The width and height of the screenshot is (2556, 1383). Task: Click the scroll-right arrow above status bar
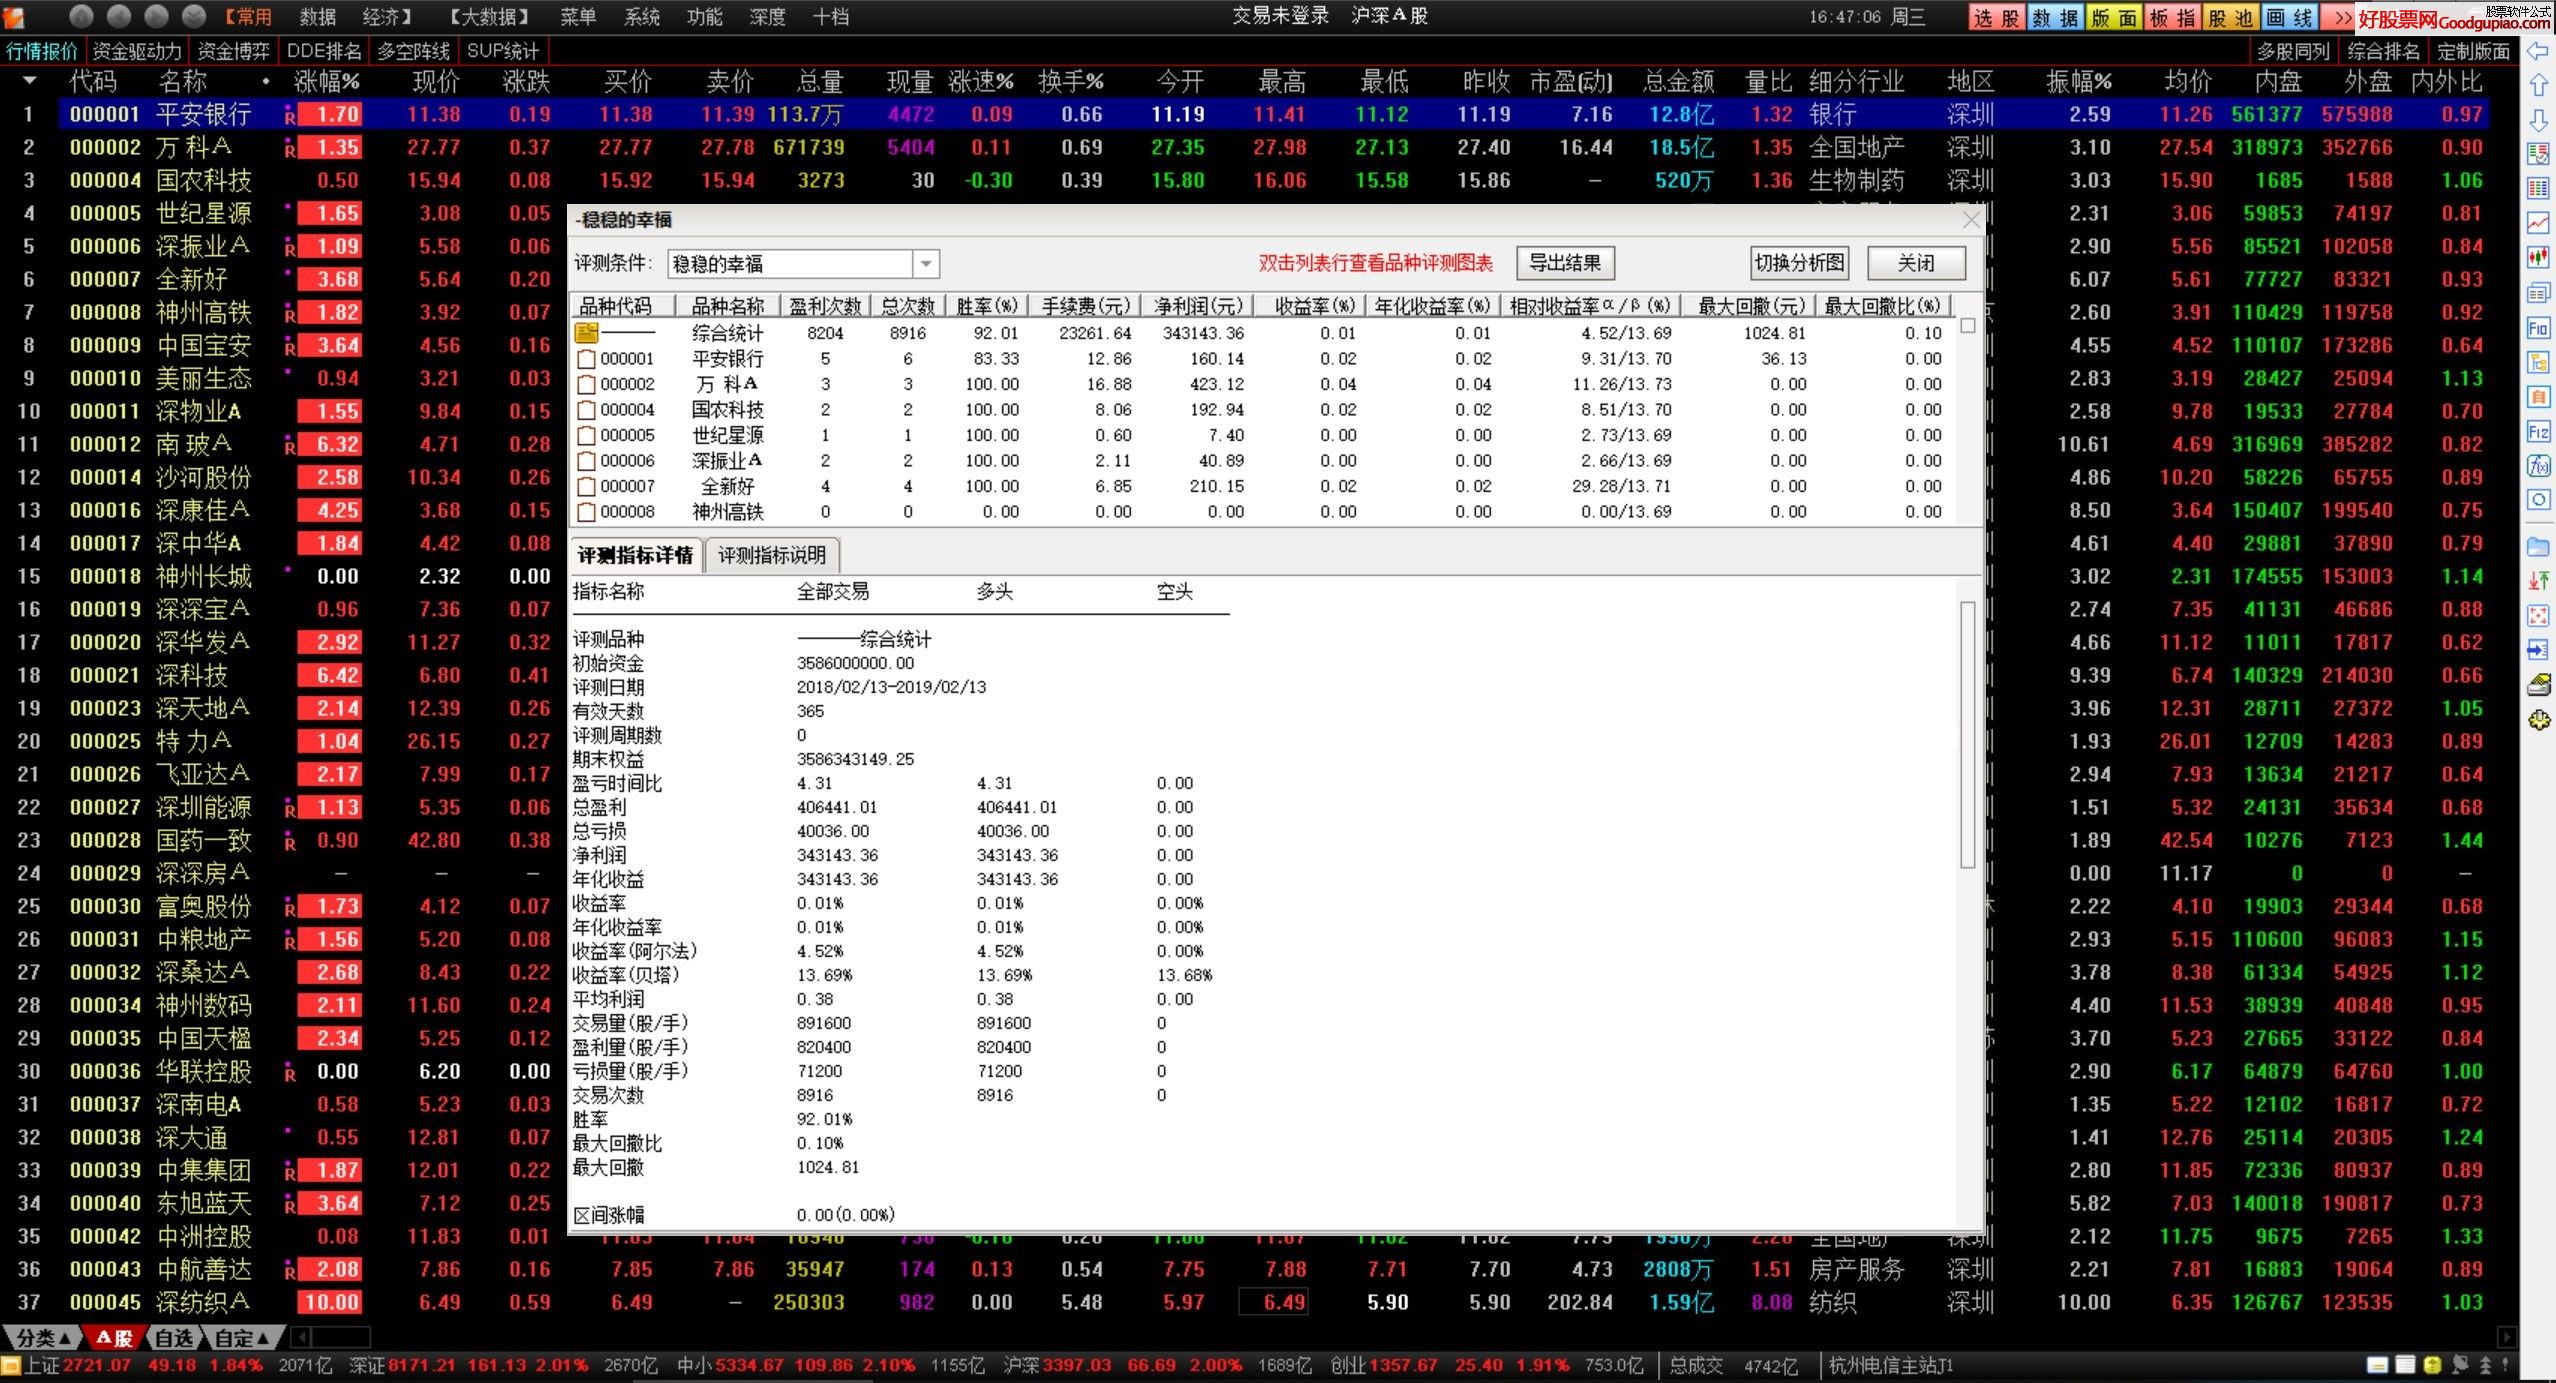pos(2506,1337)
